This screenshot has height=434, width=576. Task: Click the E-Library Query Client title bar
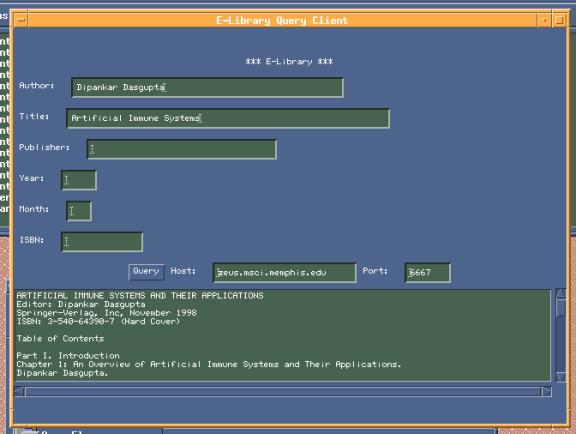tap(282, 20)
